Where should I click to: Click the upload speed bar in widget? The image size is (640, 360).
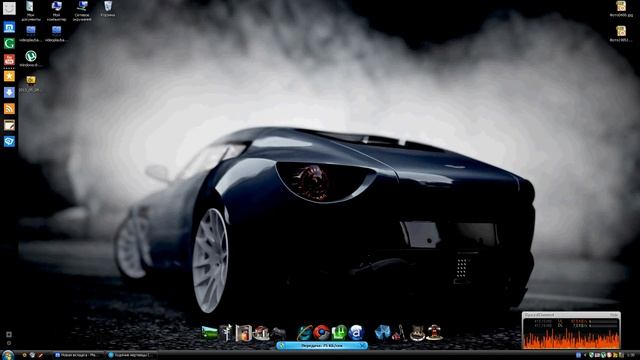[604, 322]
